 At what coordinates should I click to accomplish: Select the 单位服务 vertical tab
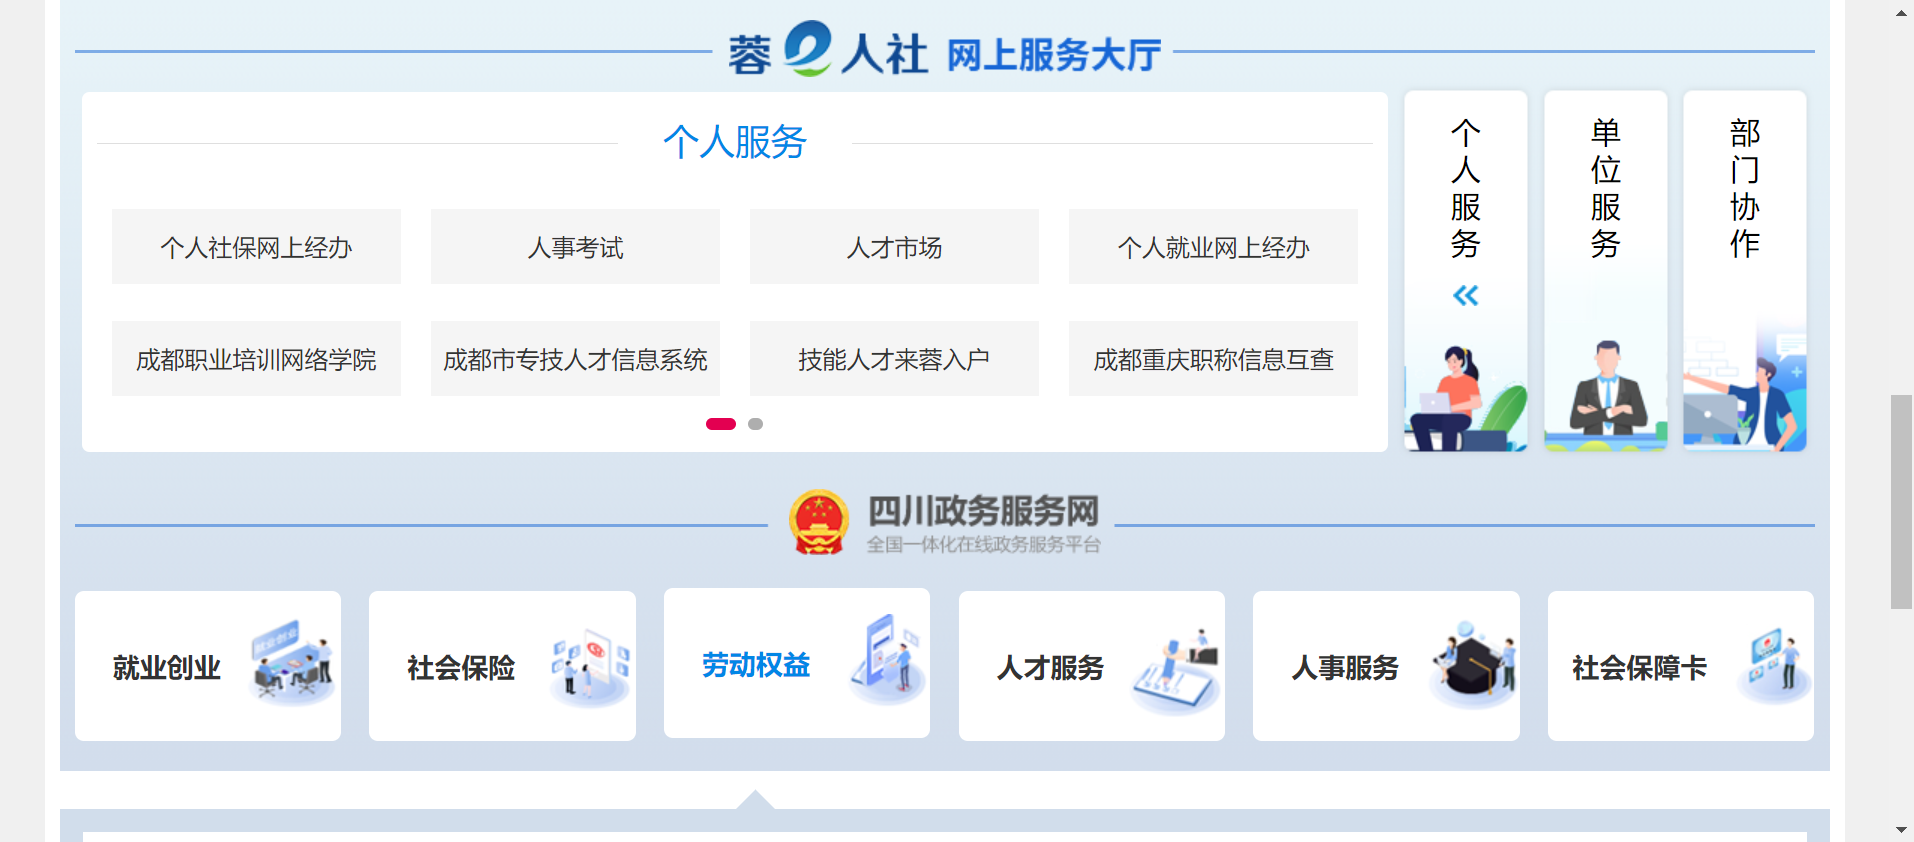[x=1606, y=271]
